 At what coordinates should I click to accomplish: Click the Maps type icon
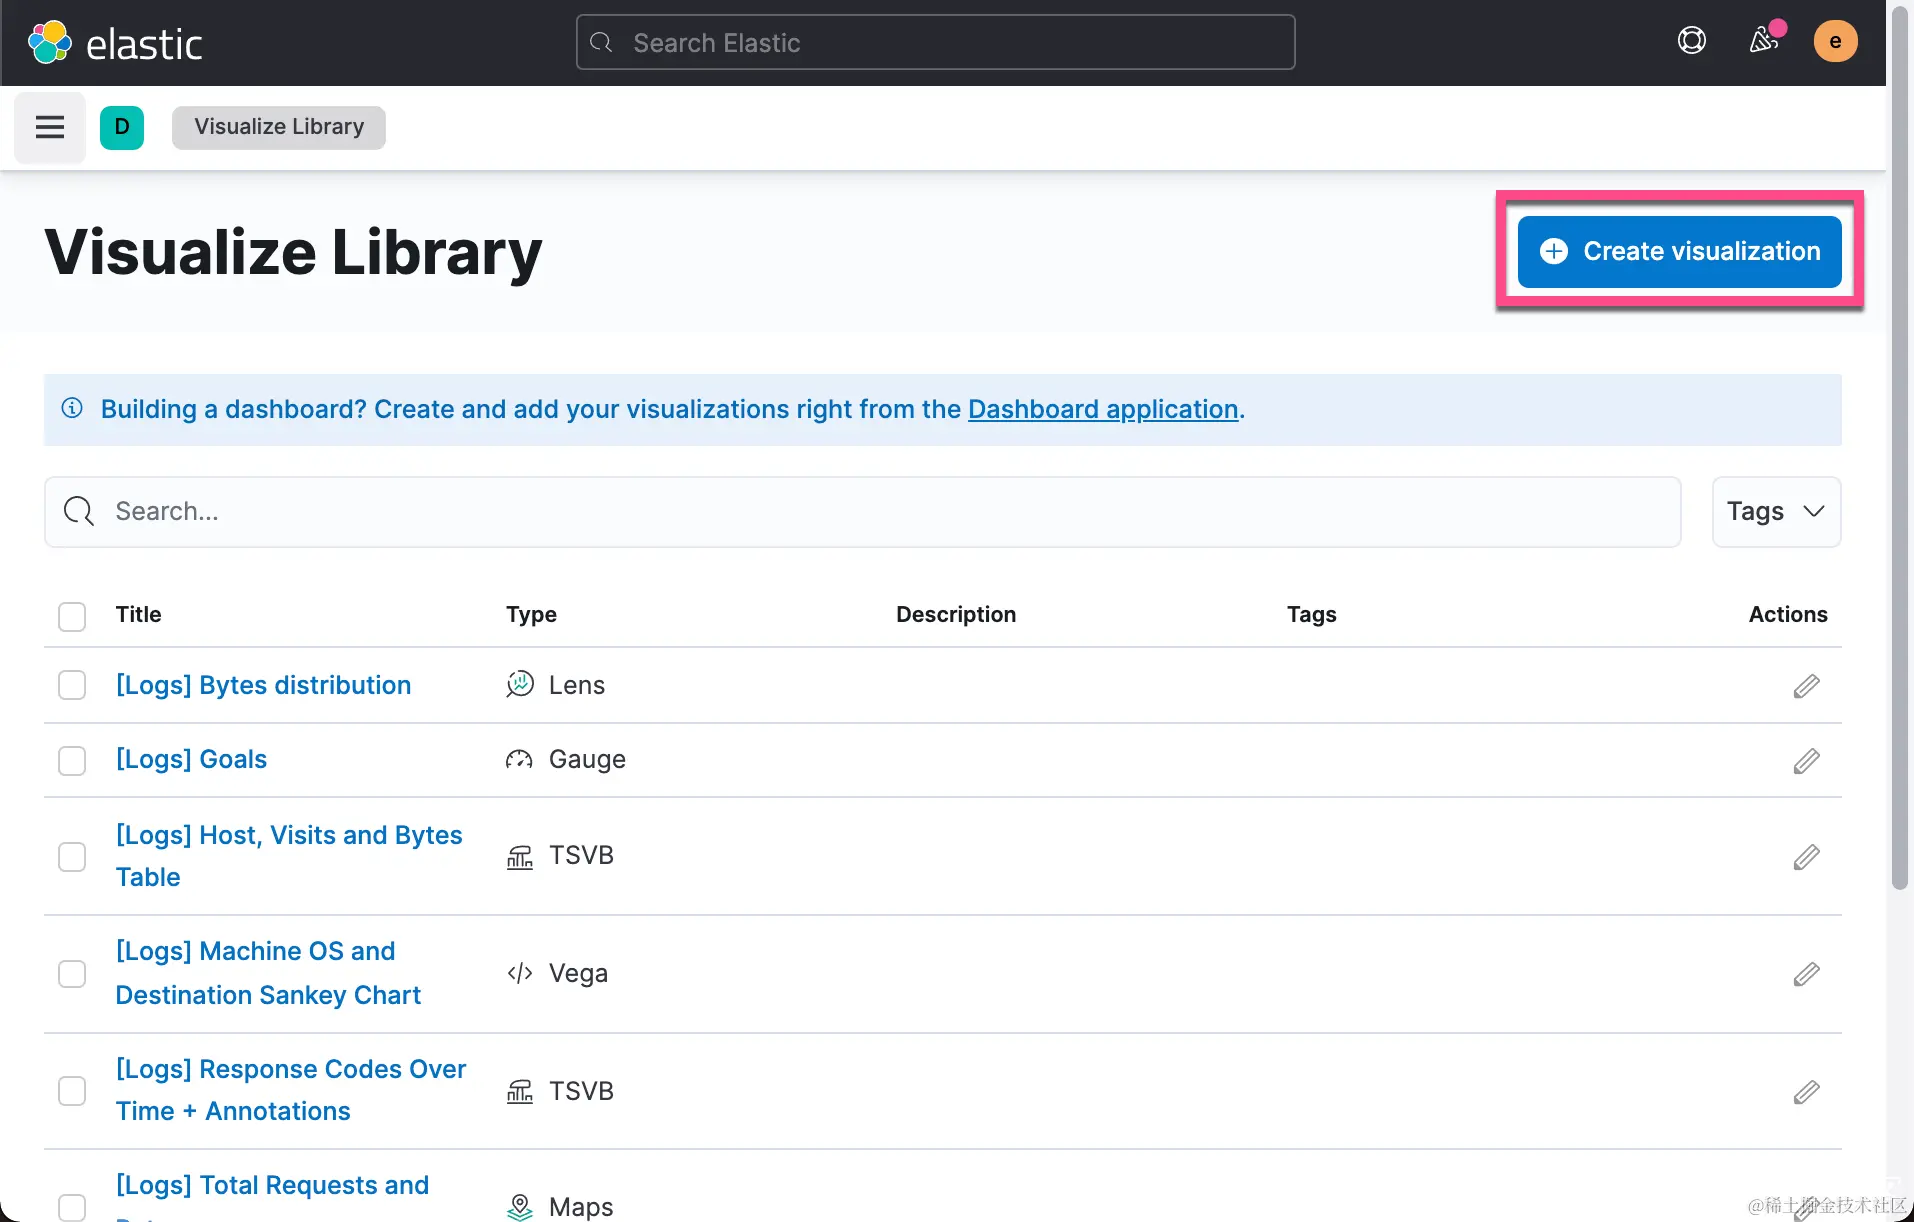pos(520,1206)
